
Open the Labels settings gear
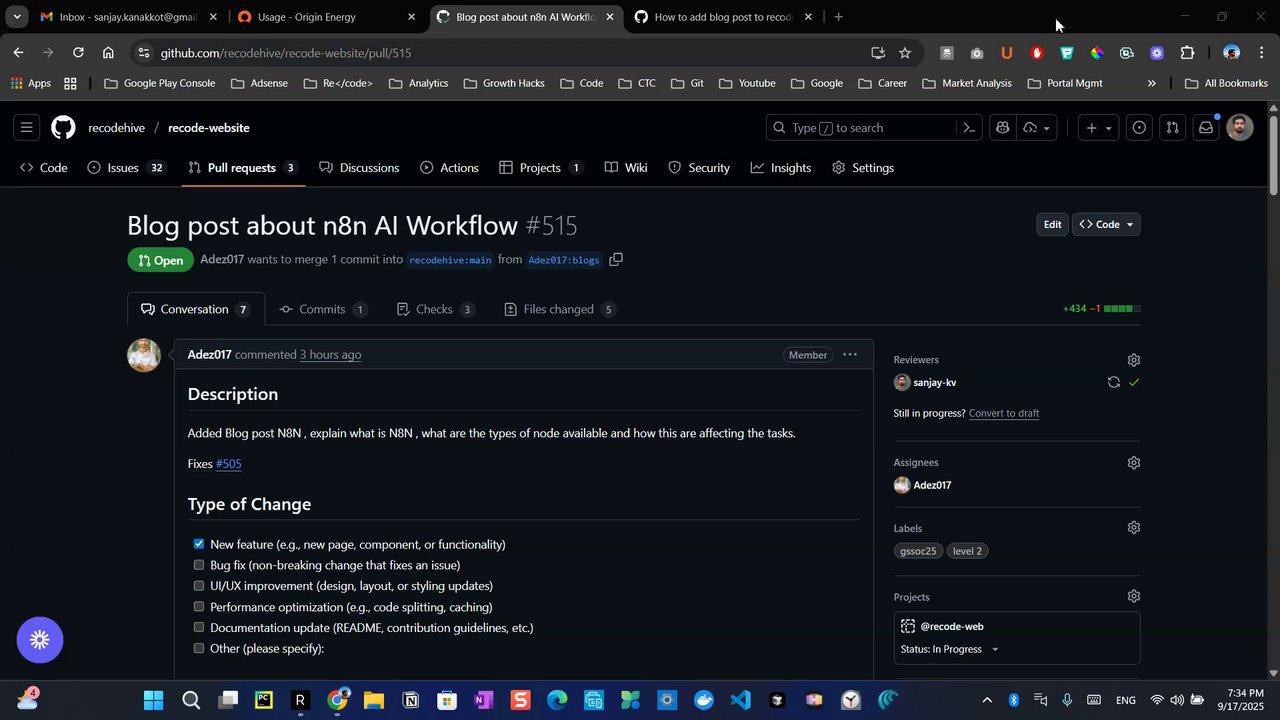coord(1133,528)
